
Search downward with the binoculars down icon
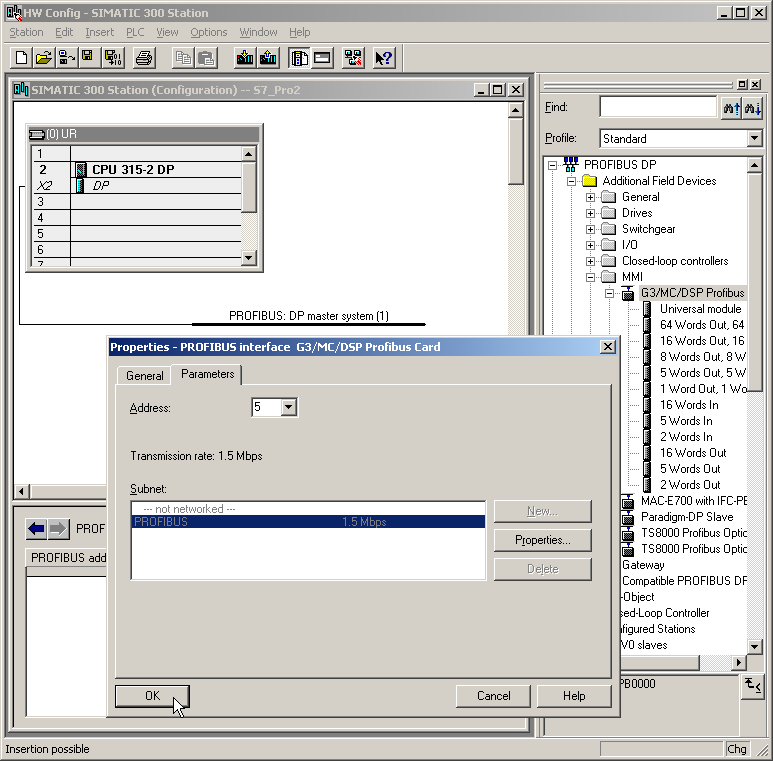752,107
